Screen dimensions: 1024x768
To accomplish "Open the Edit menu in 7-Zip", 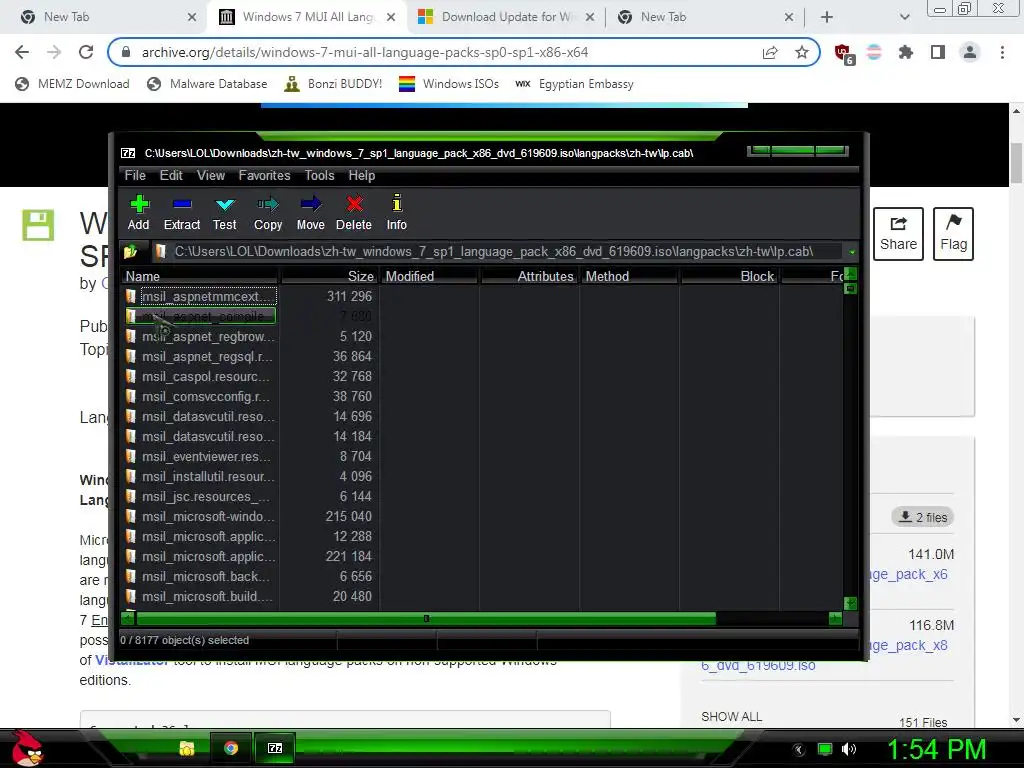I will click(171, 176).
